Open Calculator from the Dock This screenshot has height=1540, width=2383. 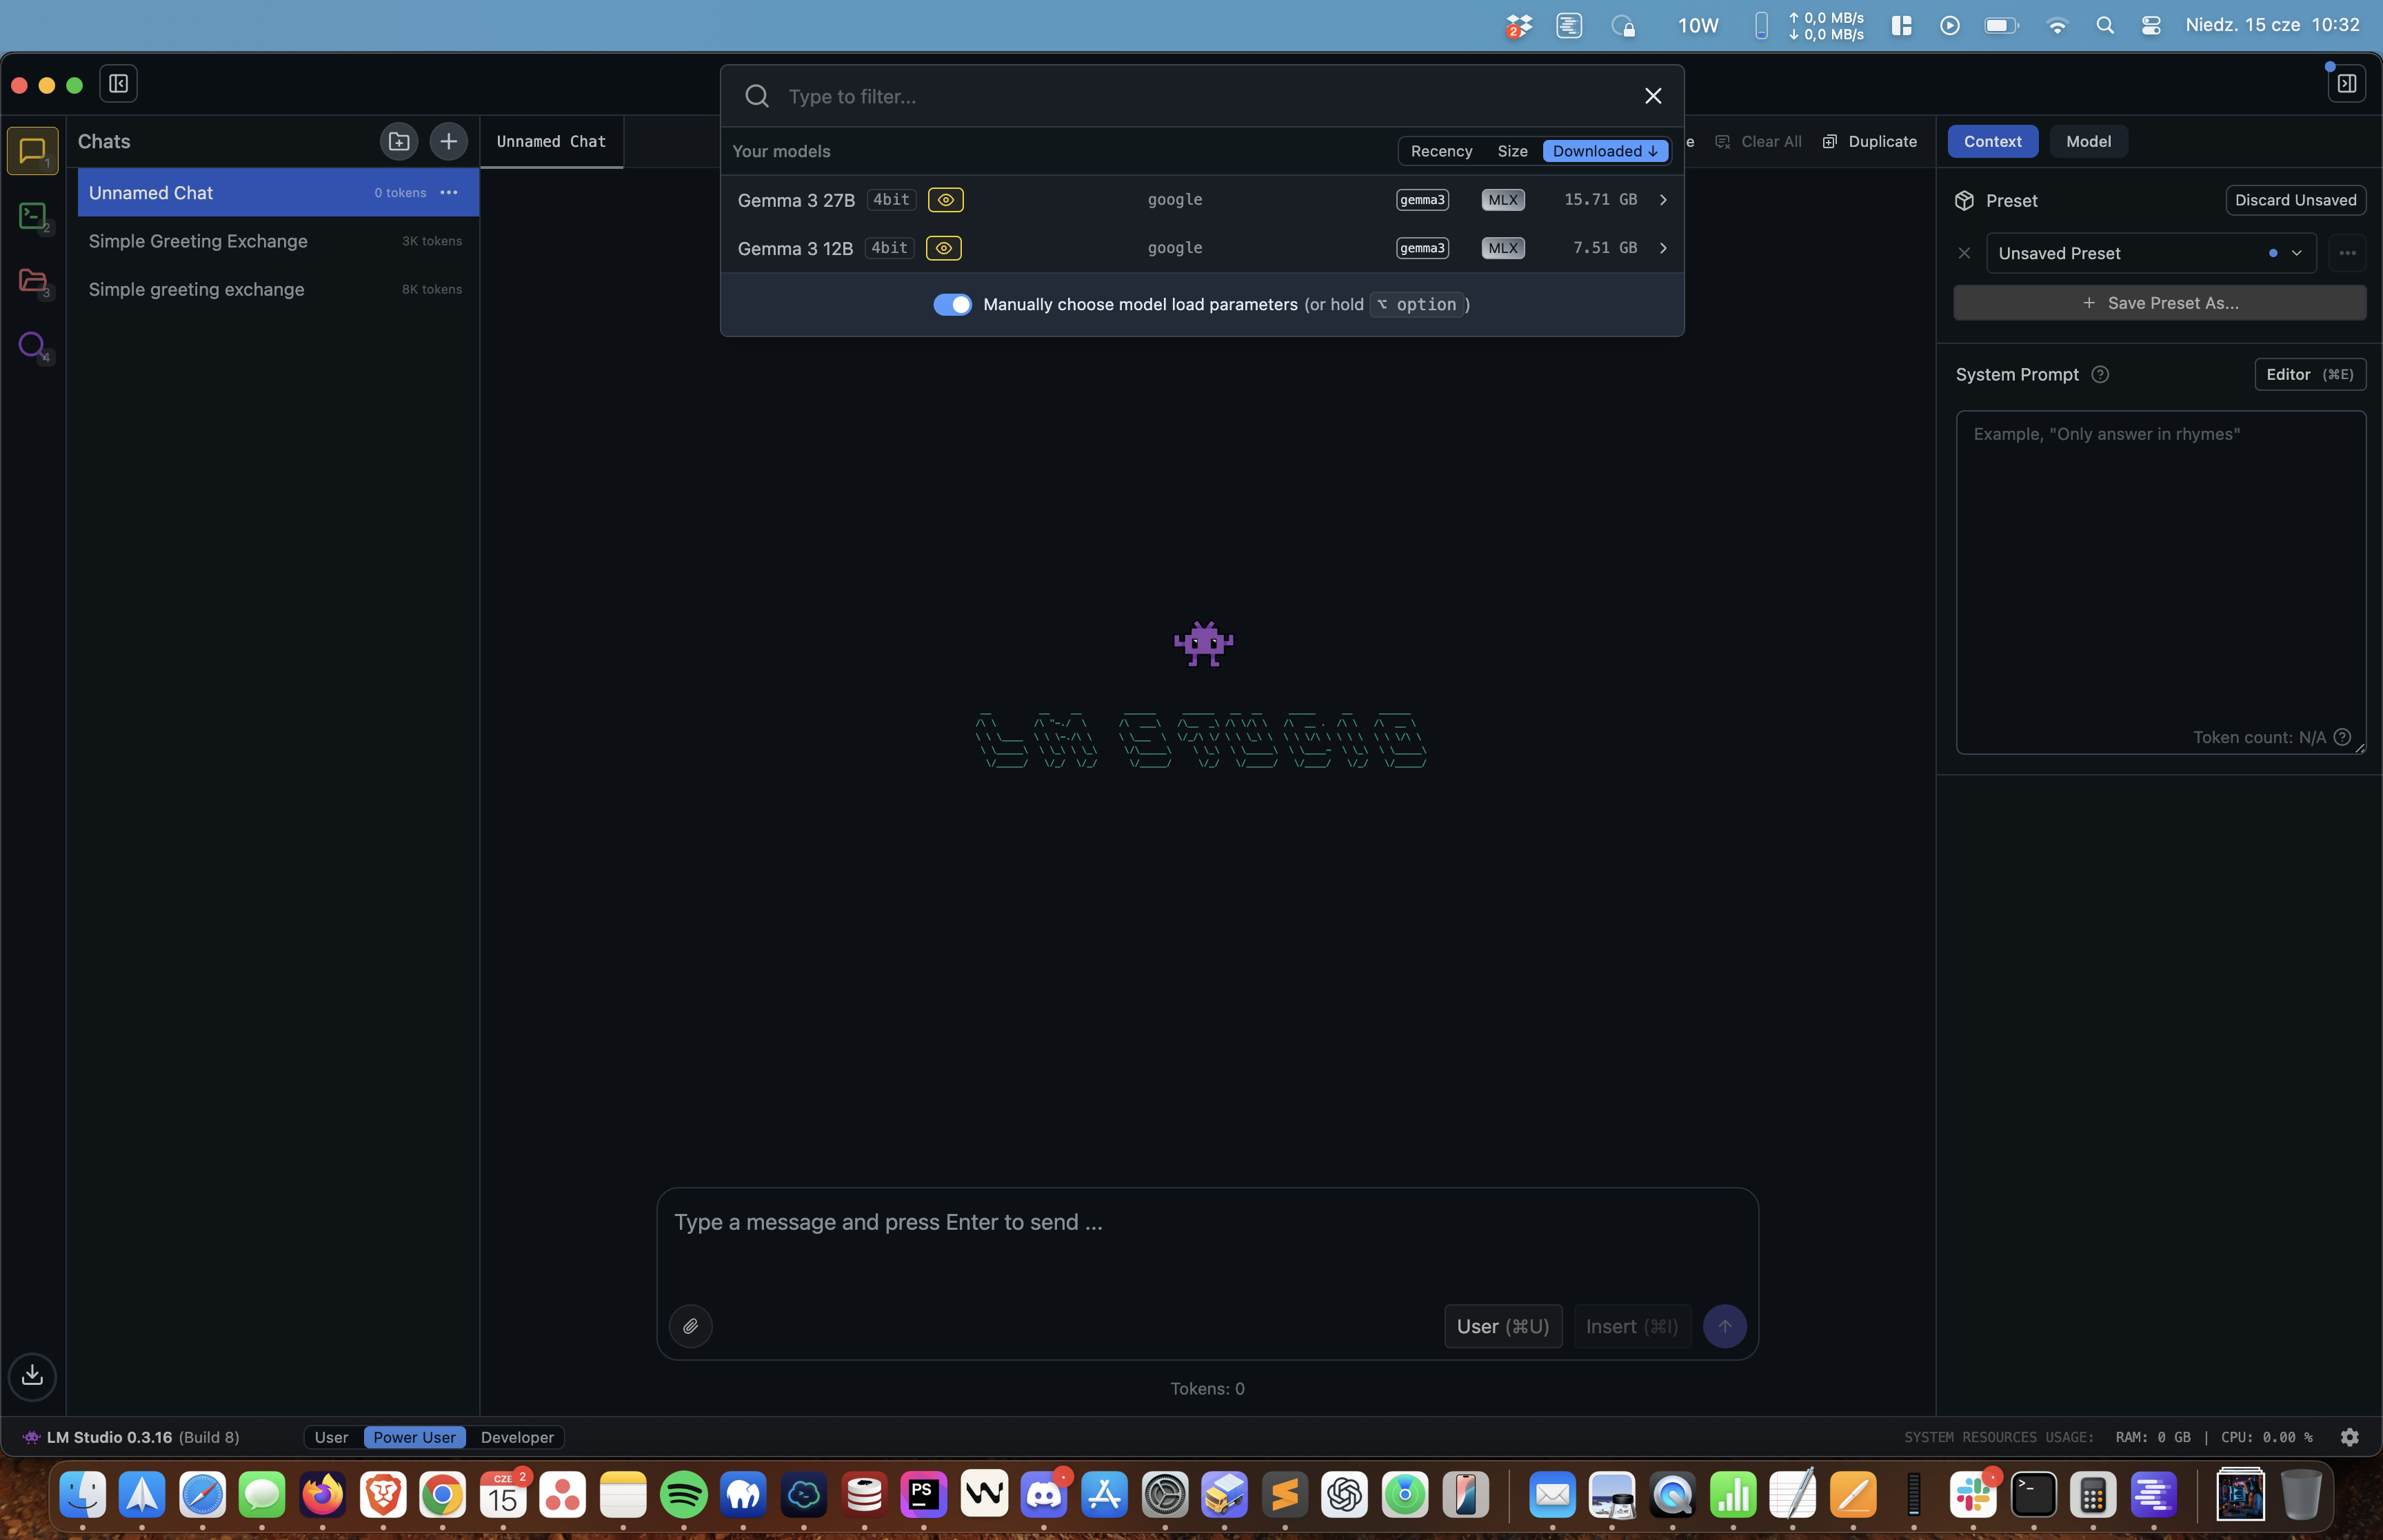(x=2093, y=1495)
